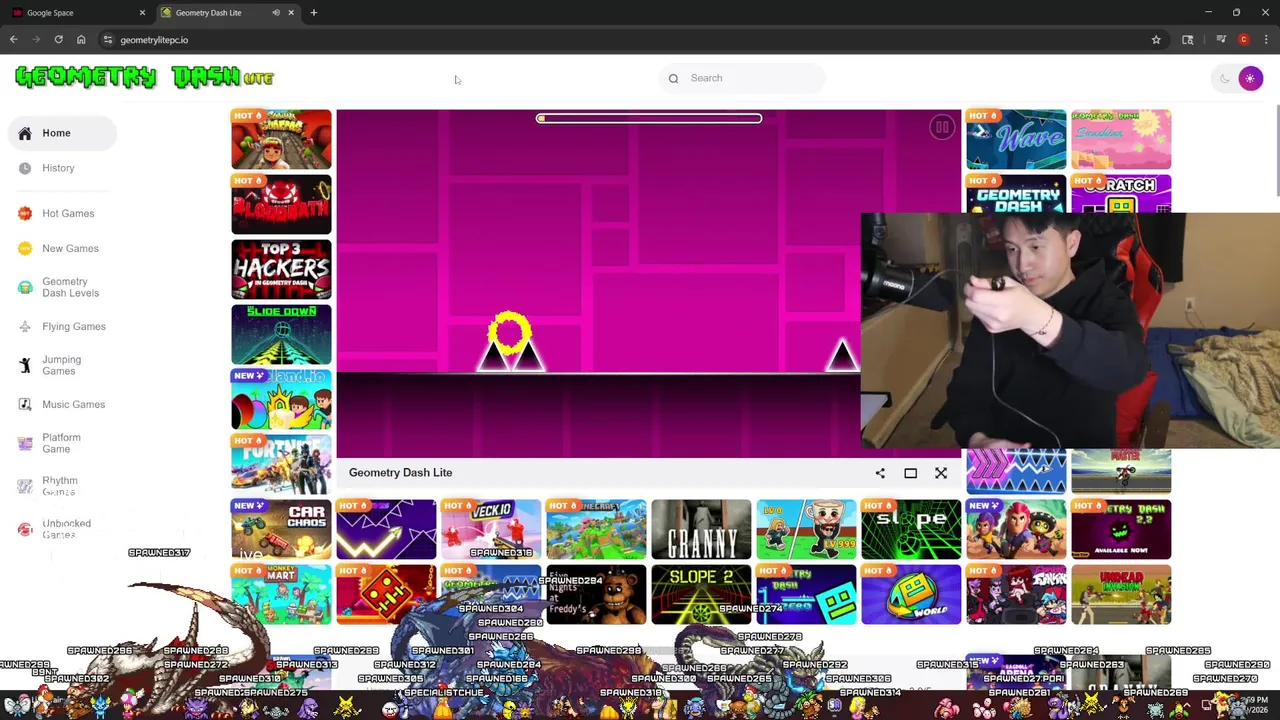Open Monkey Mart game thumbnail

click(281, 594)
